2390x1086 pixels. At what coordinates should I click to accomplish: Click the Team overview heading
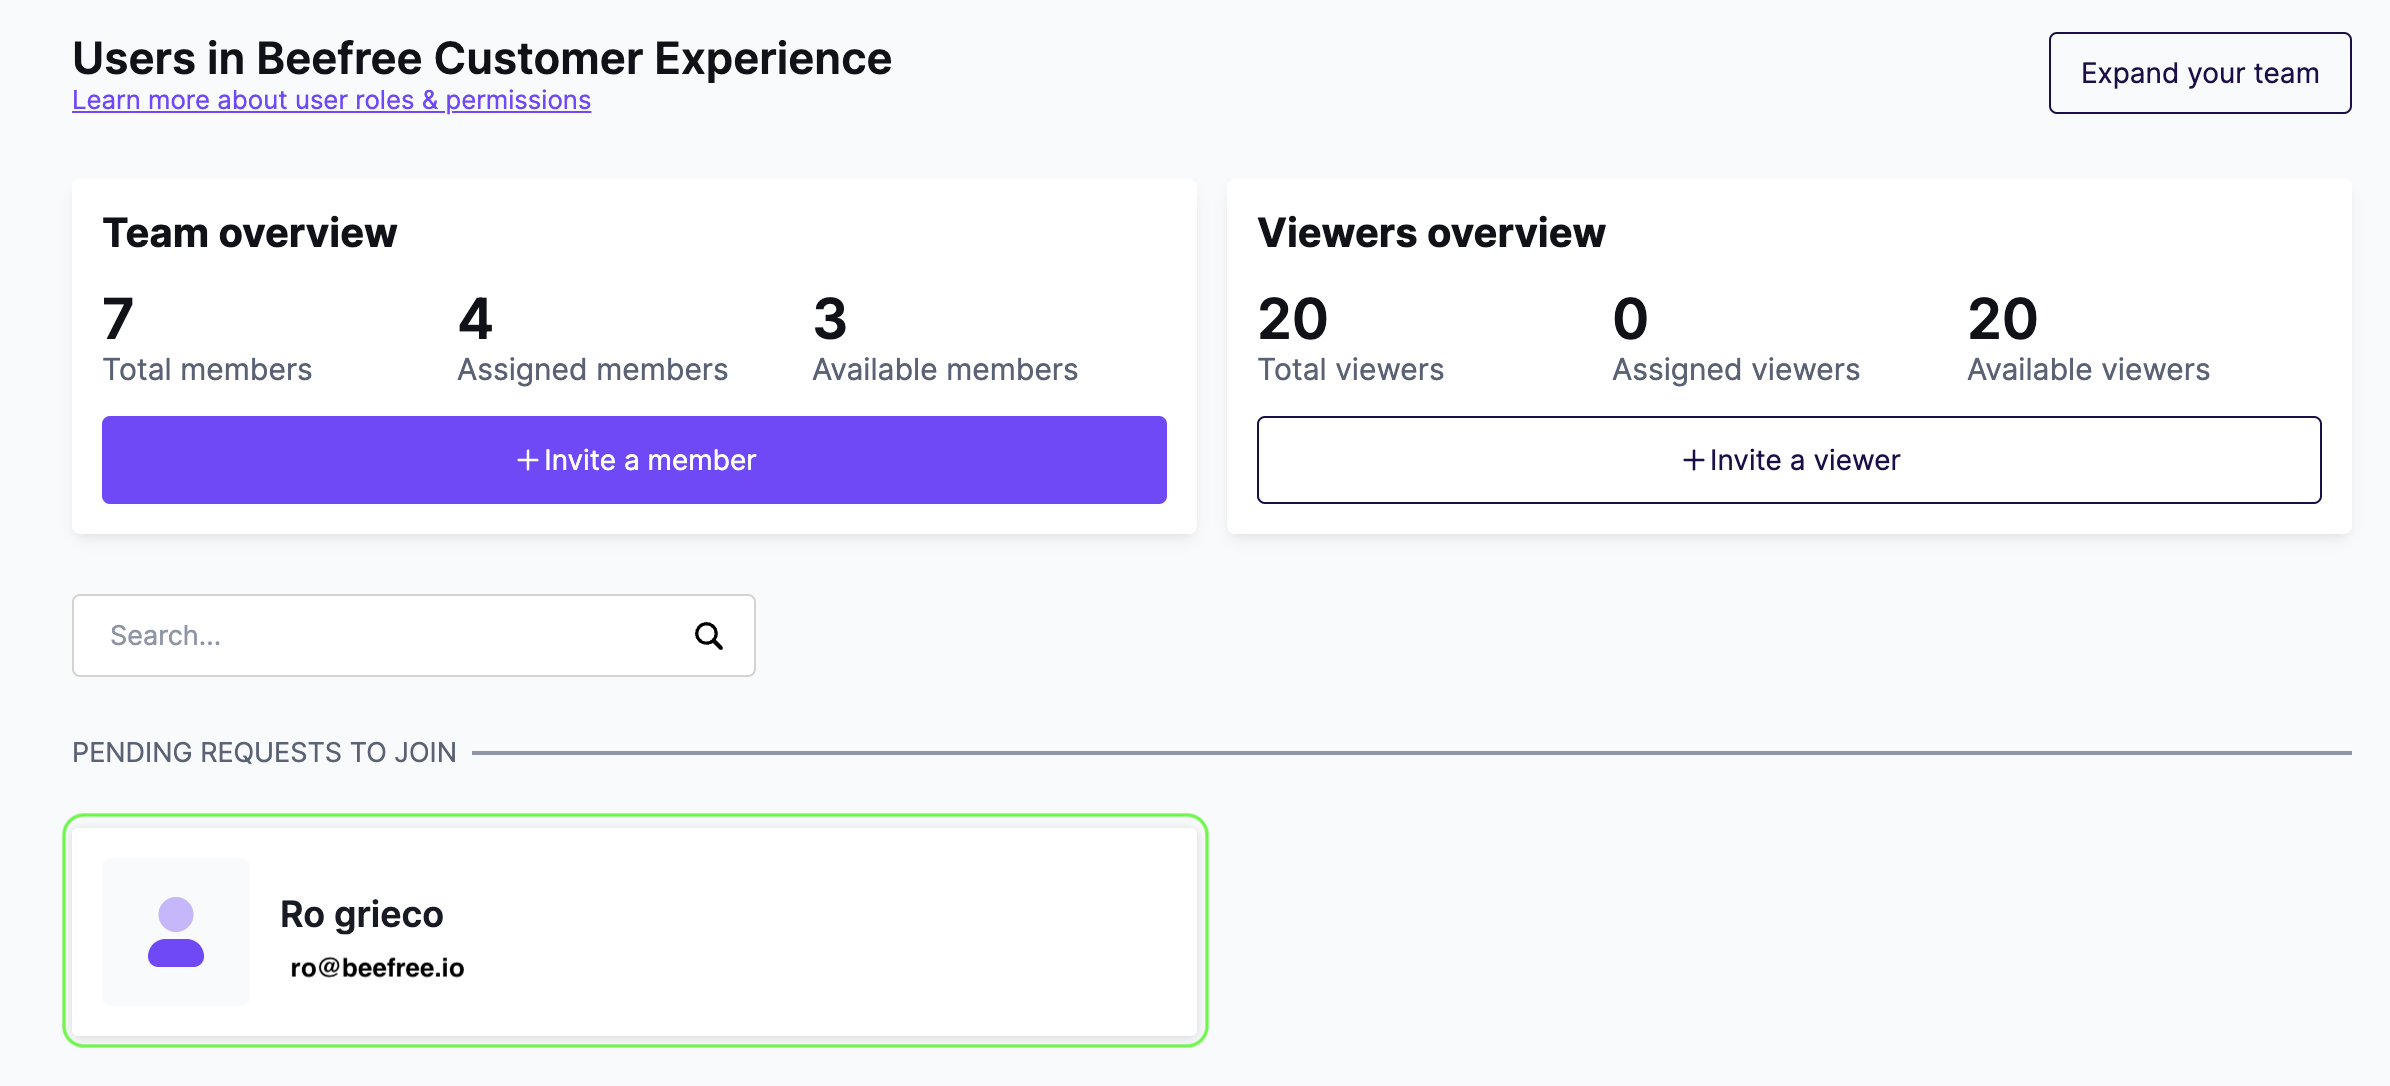250,233
